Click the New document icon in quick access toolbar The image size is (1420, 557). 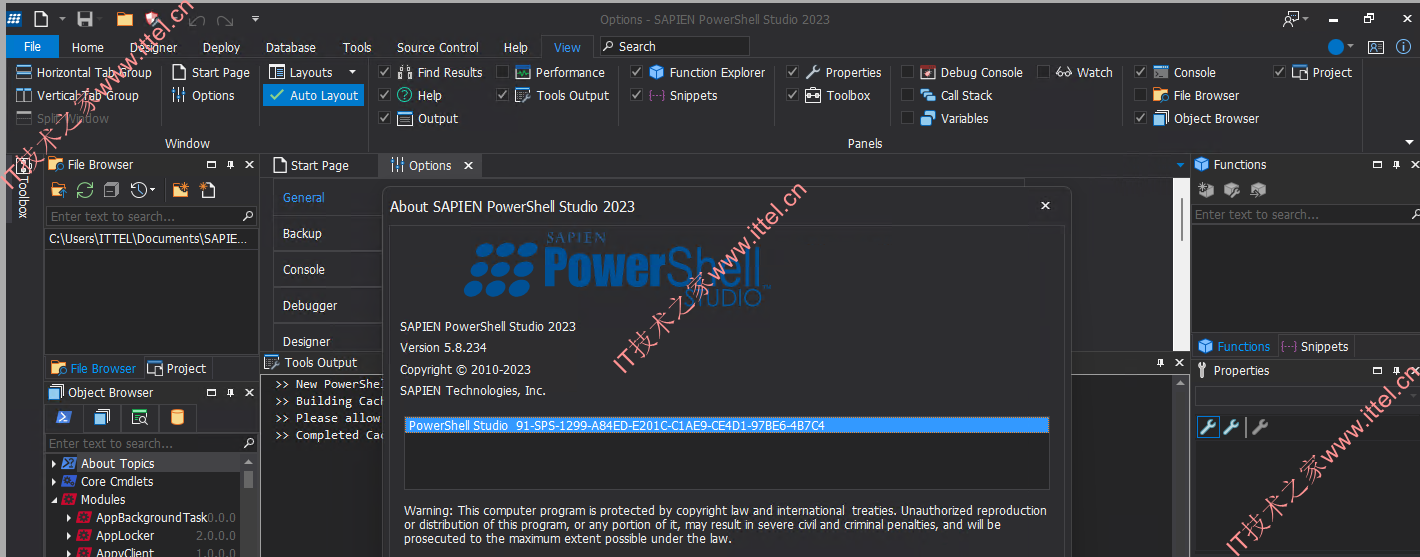(x=41, y=19)
